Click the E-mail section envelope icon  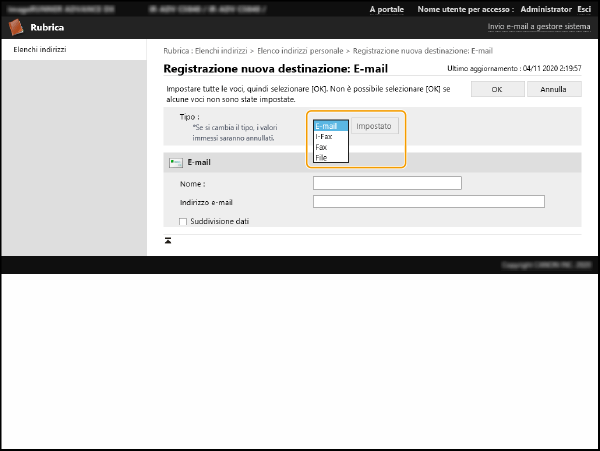(176, 162)
